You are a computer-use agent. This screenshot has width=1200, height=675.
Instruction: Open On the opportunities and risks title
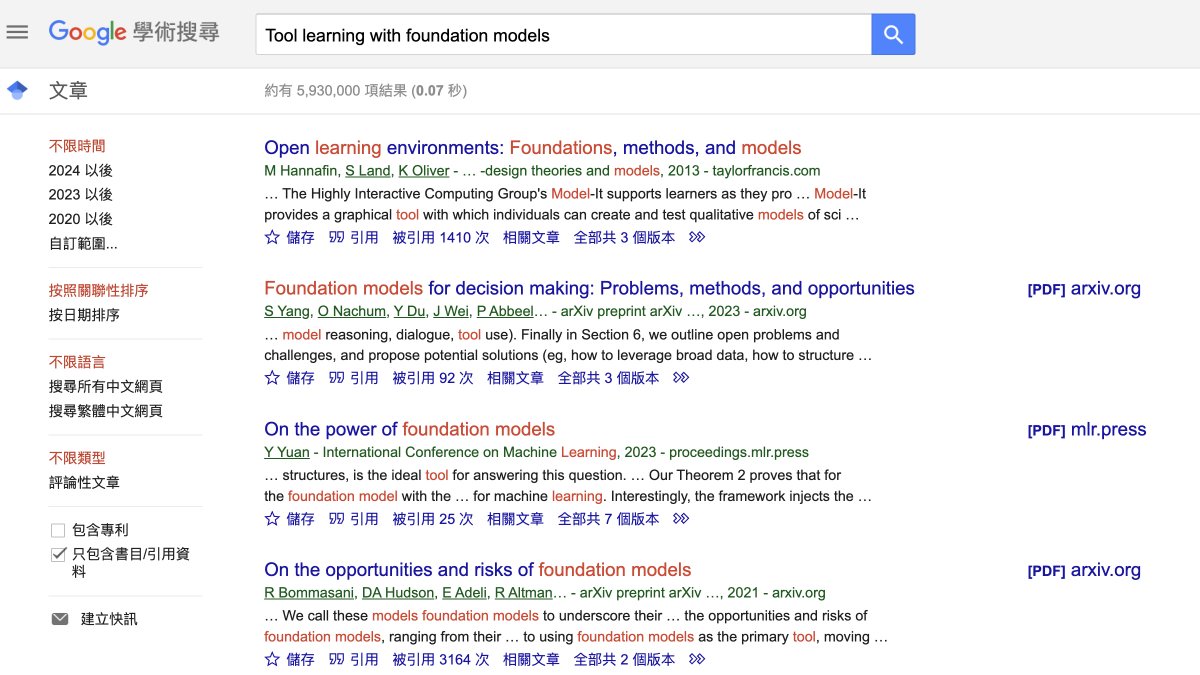pyautogui.click(x=477, y=570)
